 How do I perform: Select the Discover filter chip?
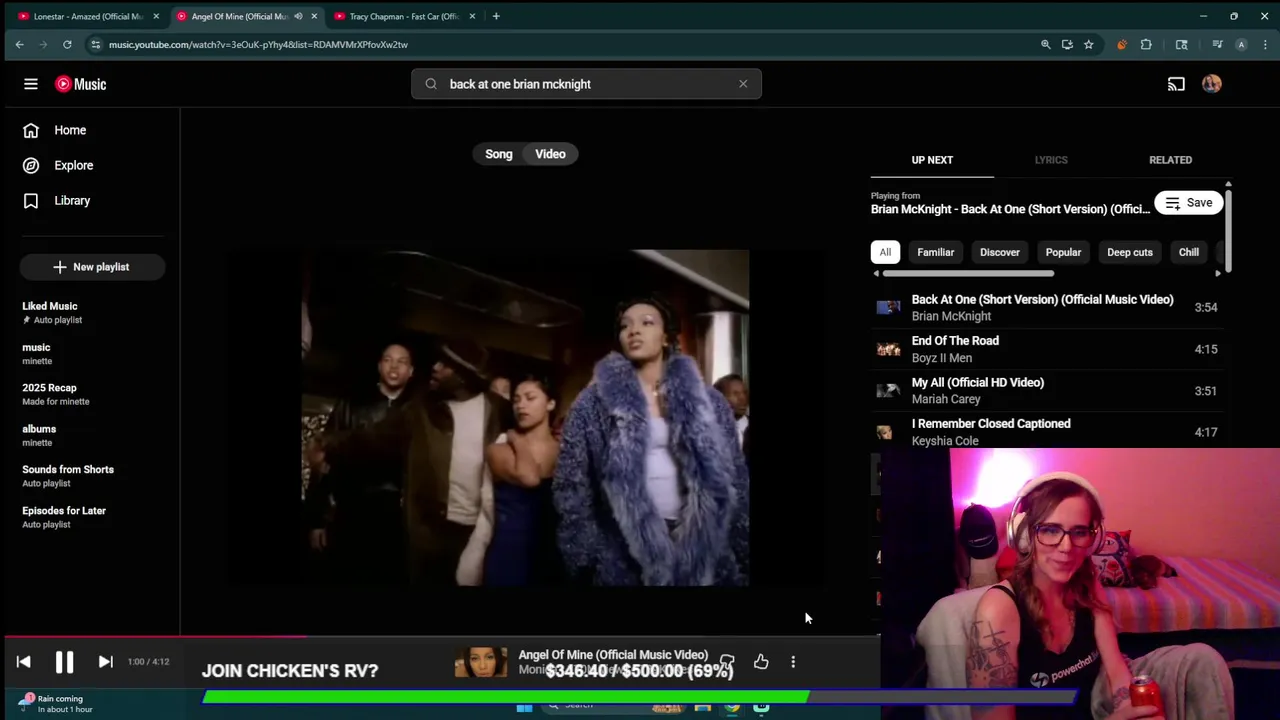pos(1000,252)
